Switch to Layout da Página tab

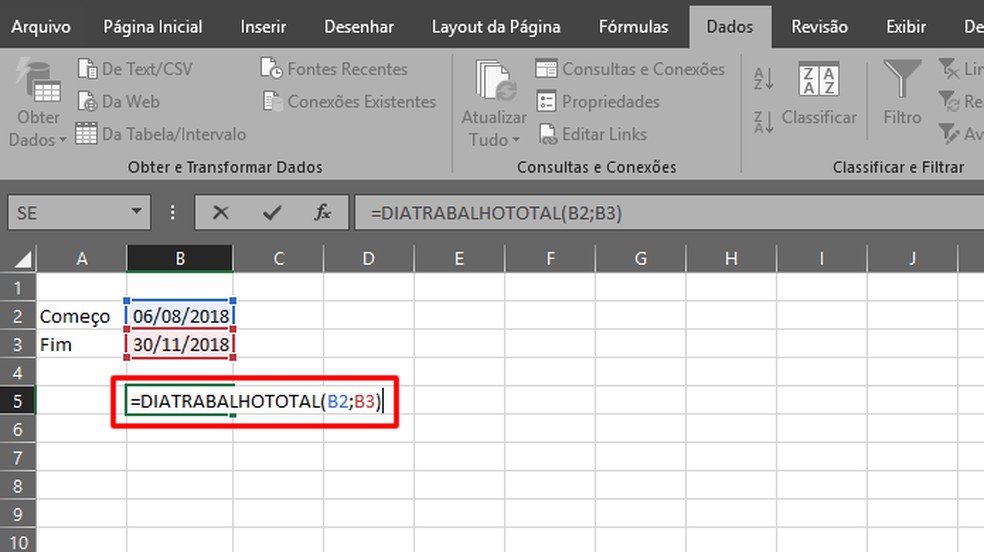pyautogui.click(x=496, y=27)
